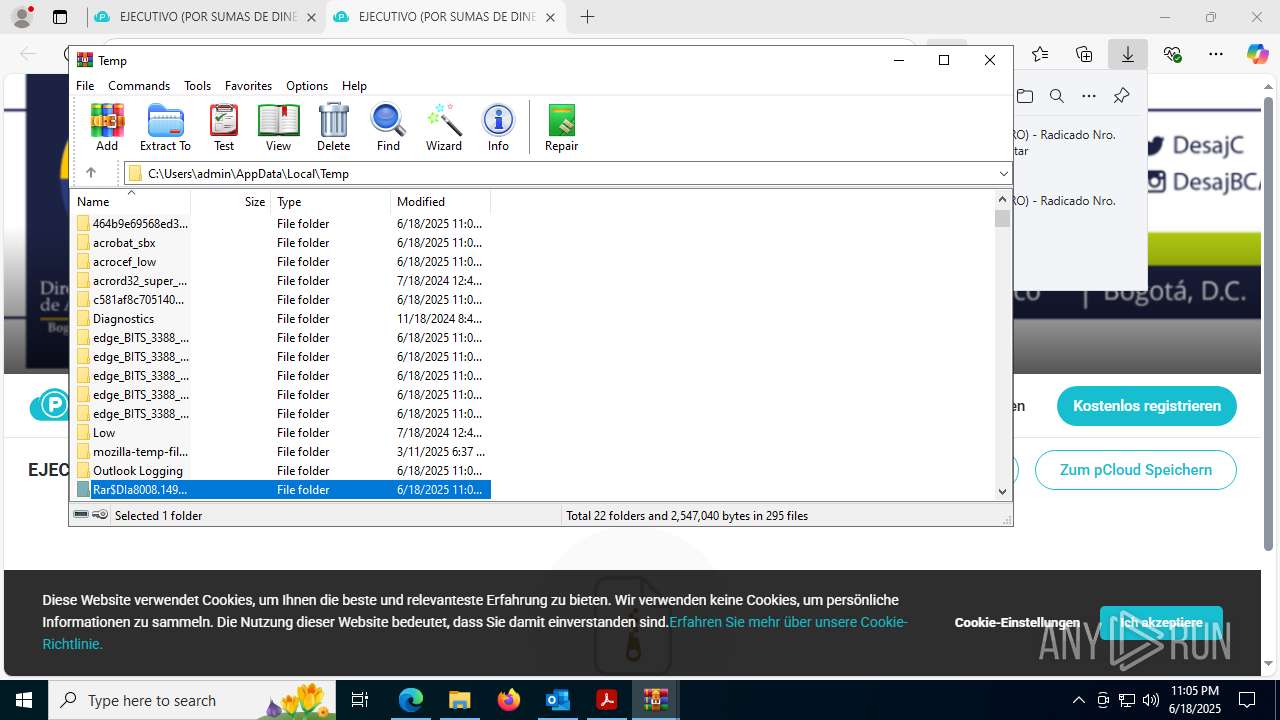
Task: Open Edge Copilot icon
Action: click(1257, 54)
